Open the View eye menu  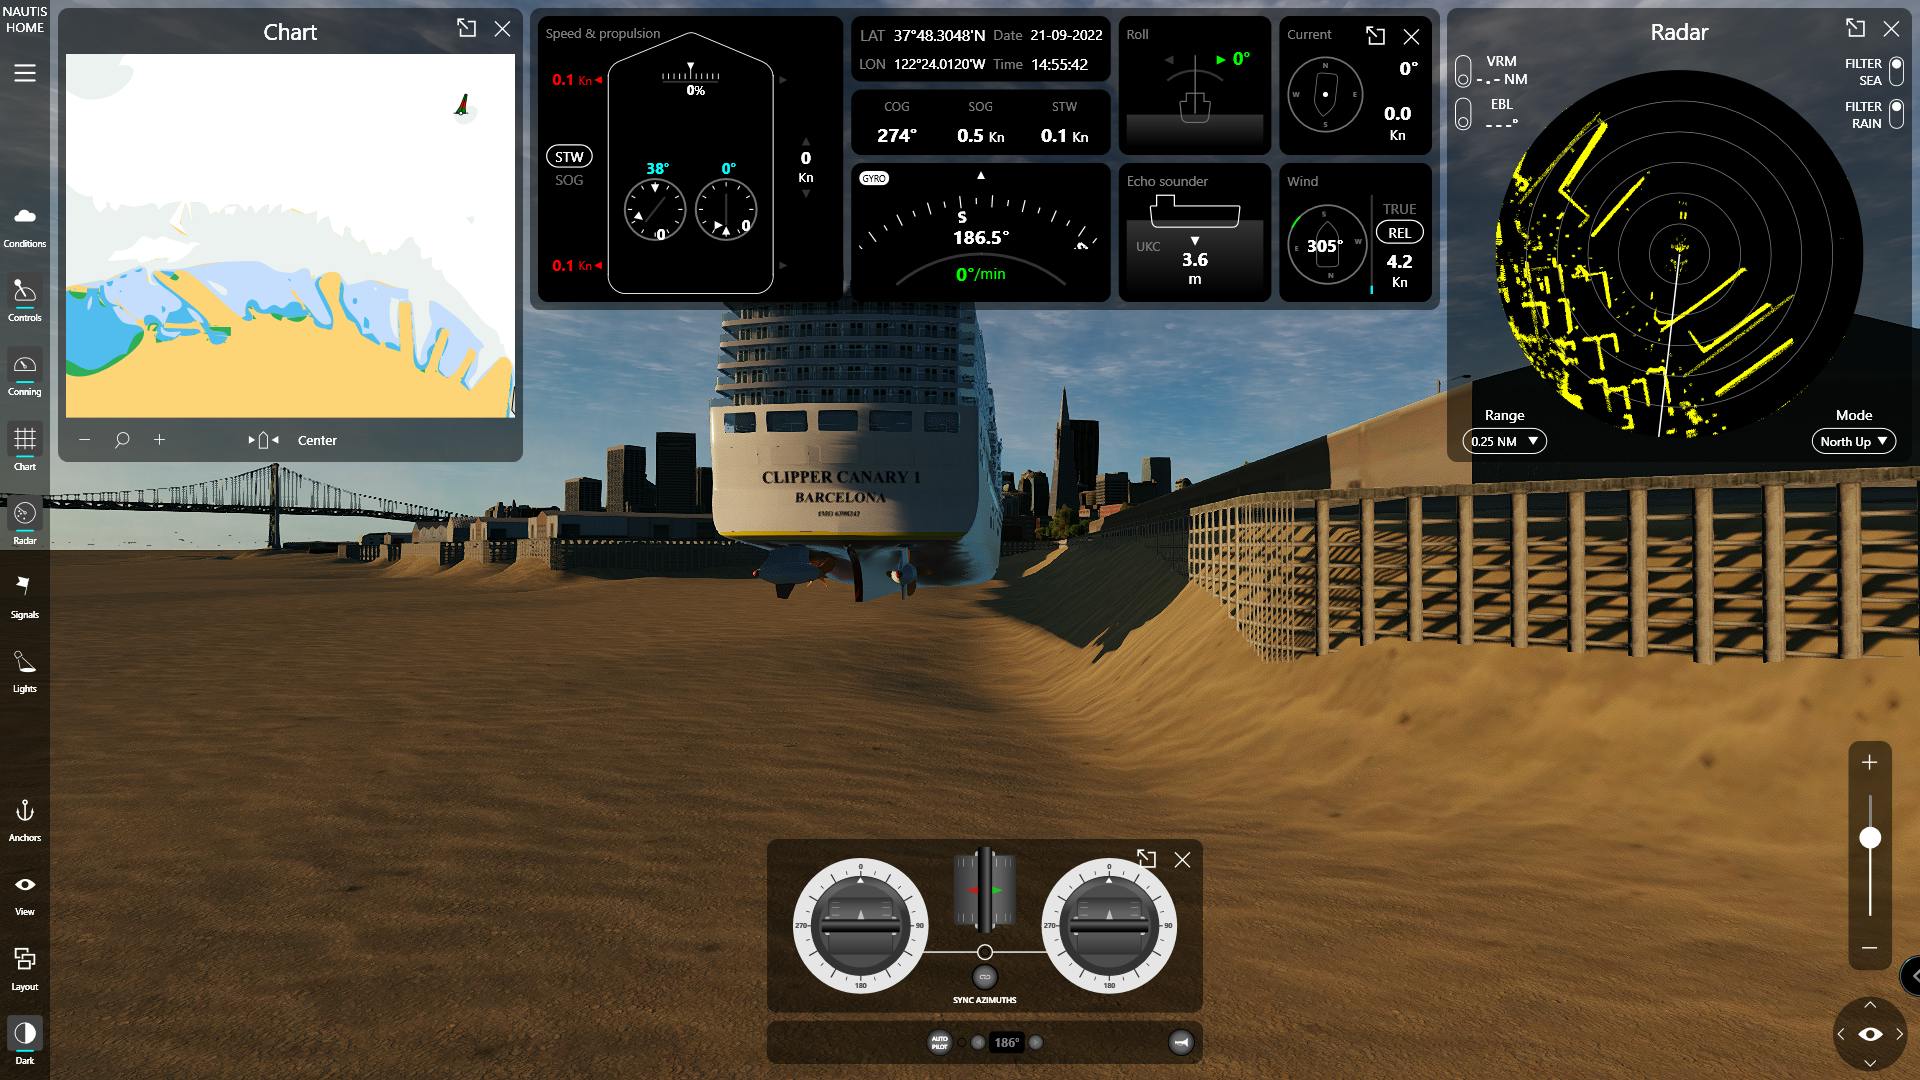[x=25, y=894]
